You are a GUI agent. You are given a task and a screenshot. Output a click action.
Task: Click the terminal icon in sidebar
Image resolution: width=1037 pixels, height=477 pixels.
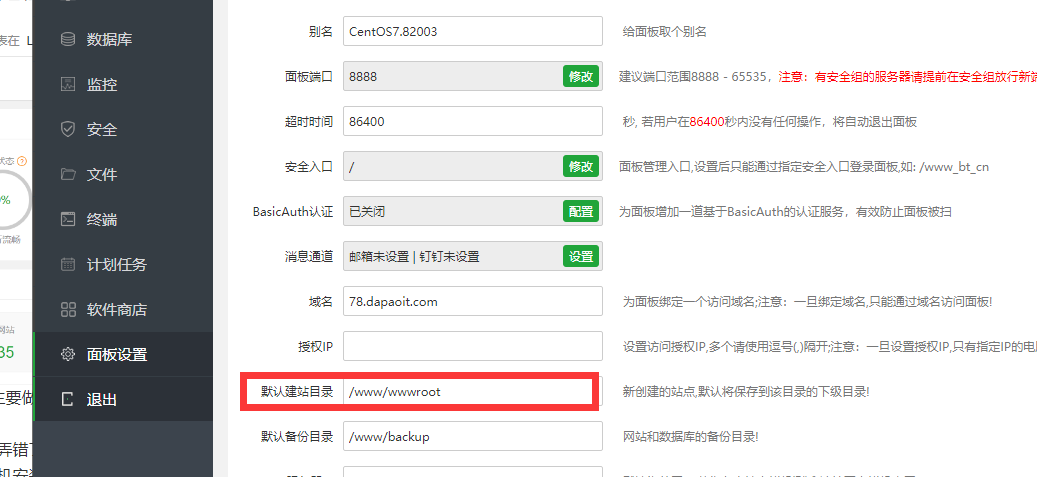tap(67, 220)
